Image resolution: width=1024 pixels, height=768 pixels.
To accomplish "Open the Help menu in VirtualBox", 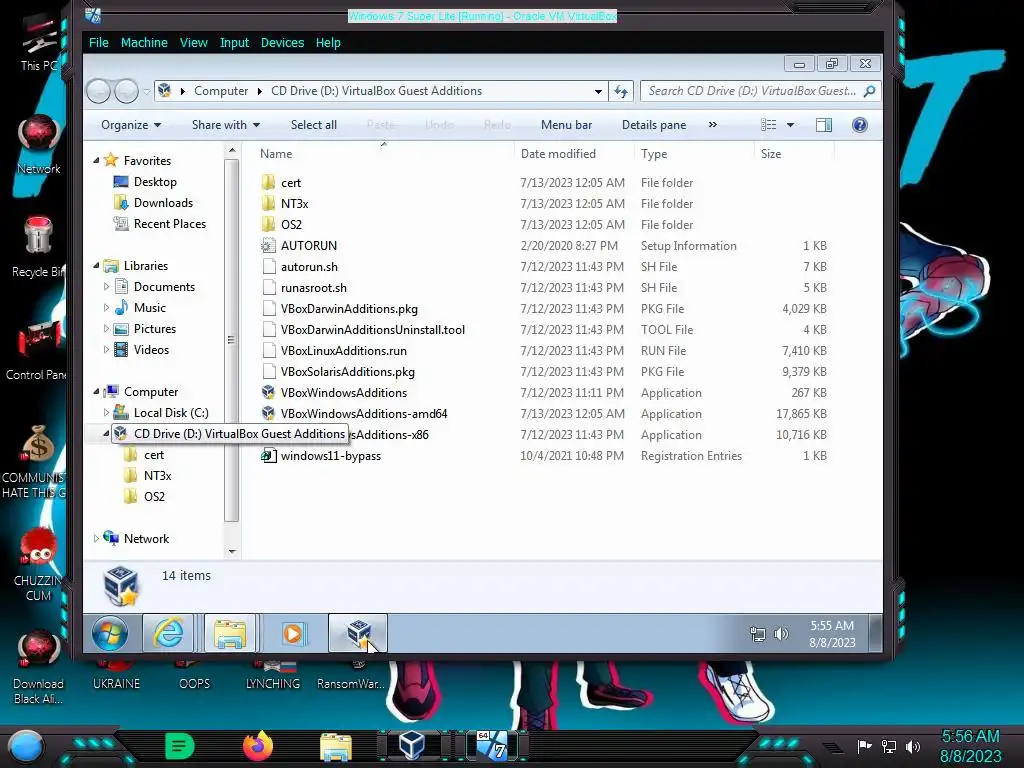I will tap(328, 42).
